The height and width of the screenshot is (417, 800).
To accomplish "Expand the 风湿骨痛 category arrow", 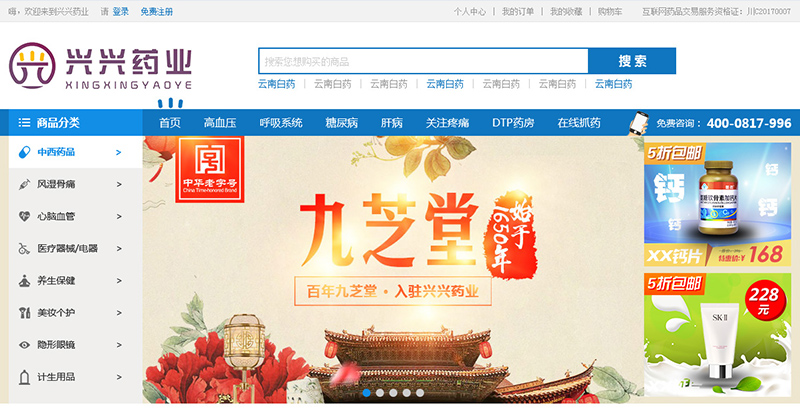I will (x=119, y=184).
